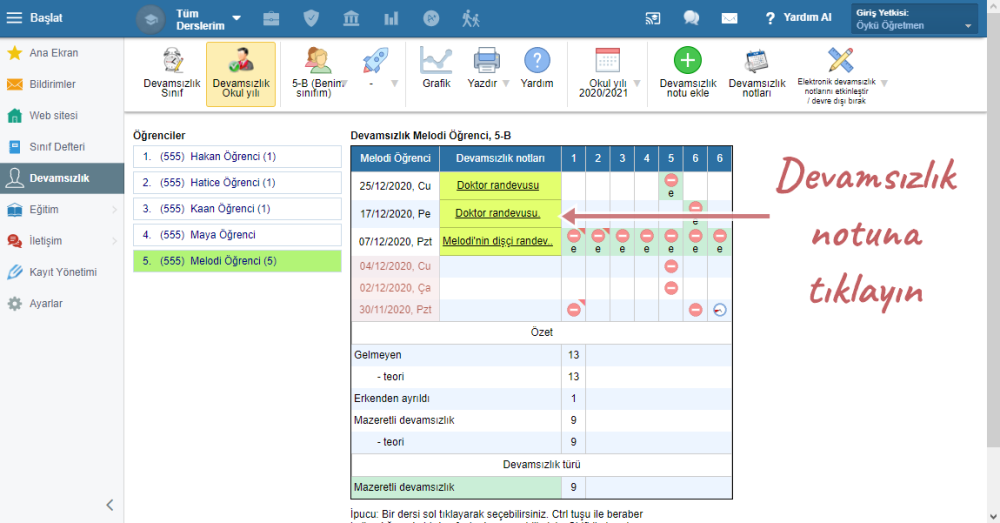The height and width of the screenshot is (523, 1000).
Task: Click the 30/11/2020, Pzt date cell
Action: 395,309
